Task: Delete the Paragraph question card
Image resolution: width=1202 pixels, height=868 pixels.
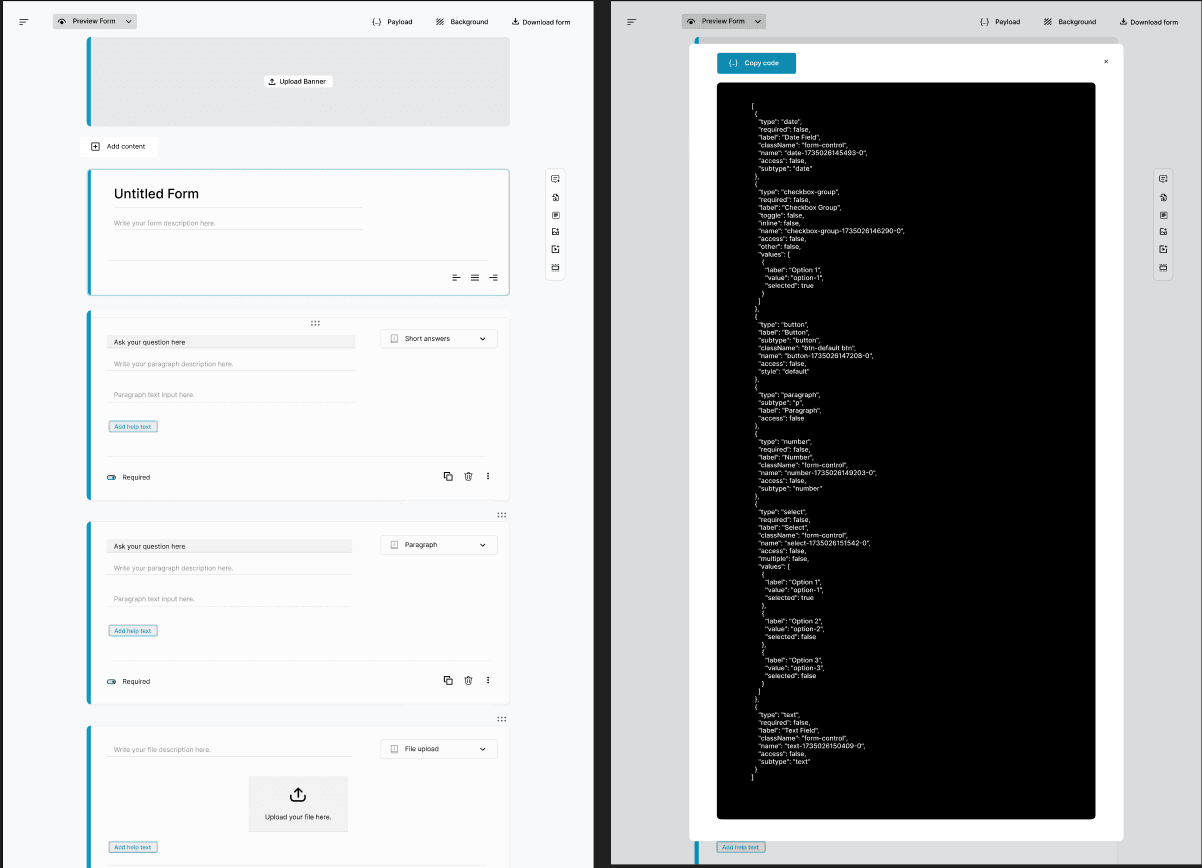Action: tap(468, 680)
